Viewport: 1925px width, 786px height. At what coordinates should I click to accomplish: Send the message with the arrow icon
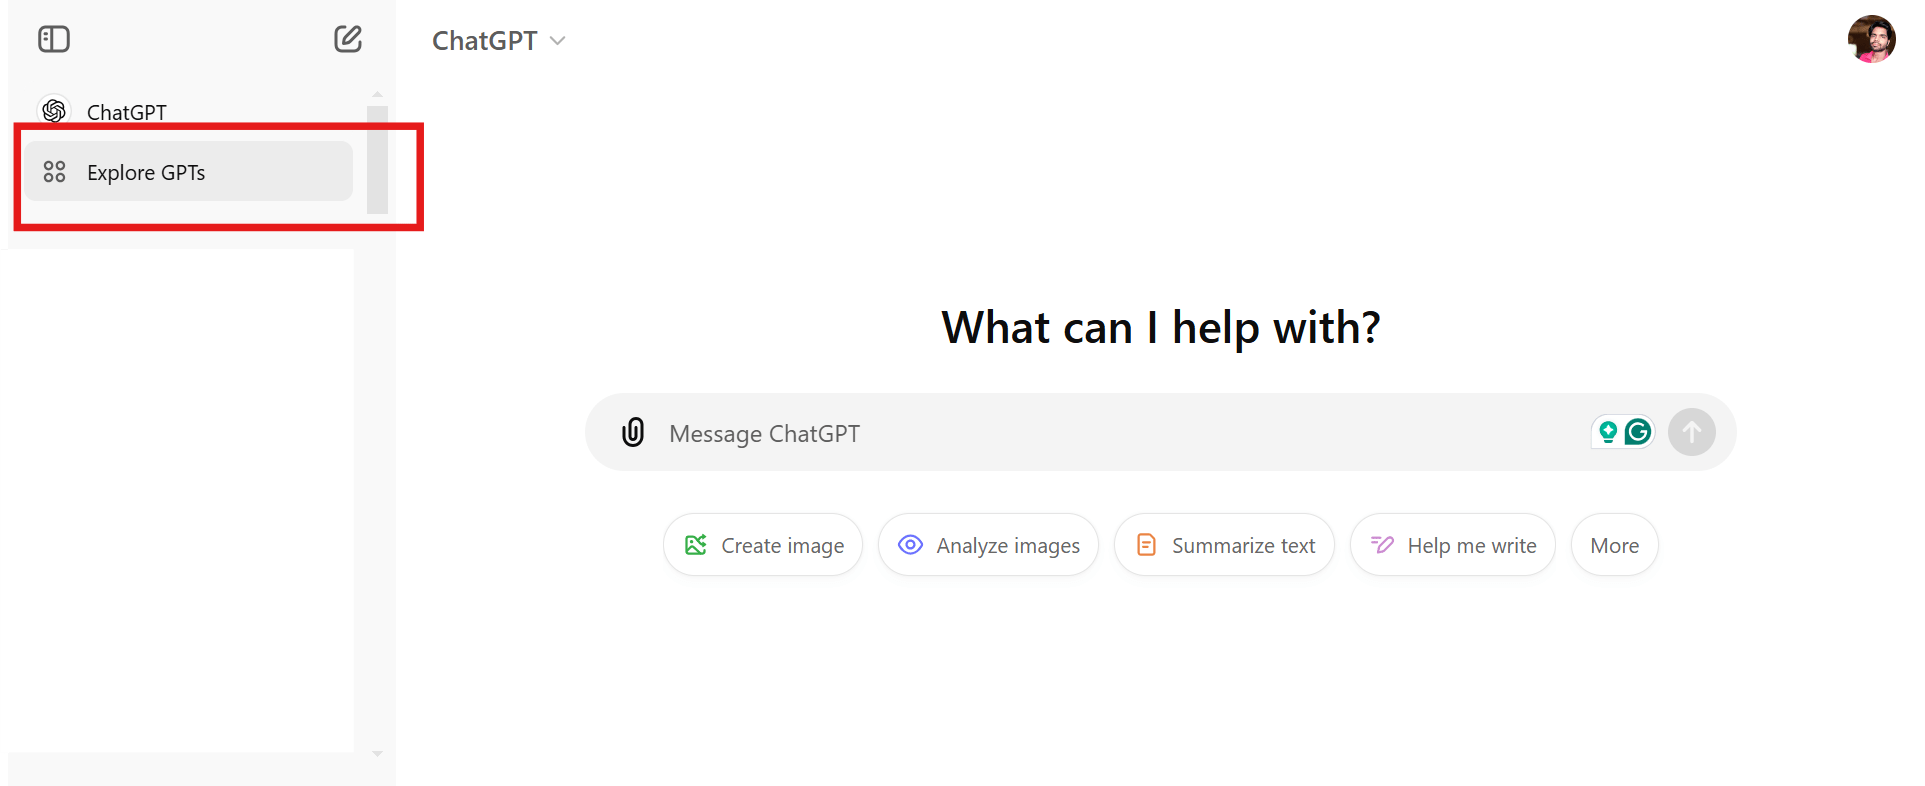[x=1691, y=432]
